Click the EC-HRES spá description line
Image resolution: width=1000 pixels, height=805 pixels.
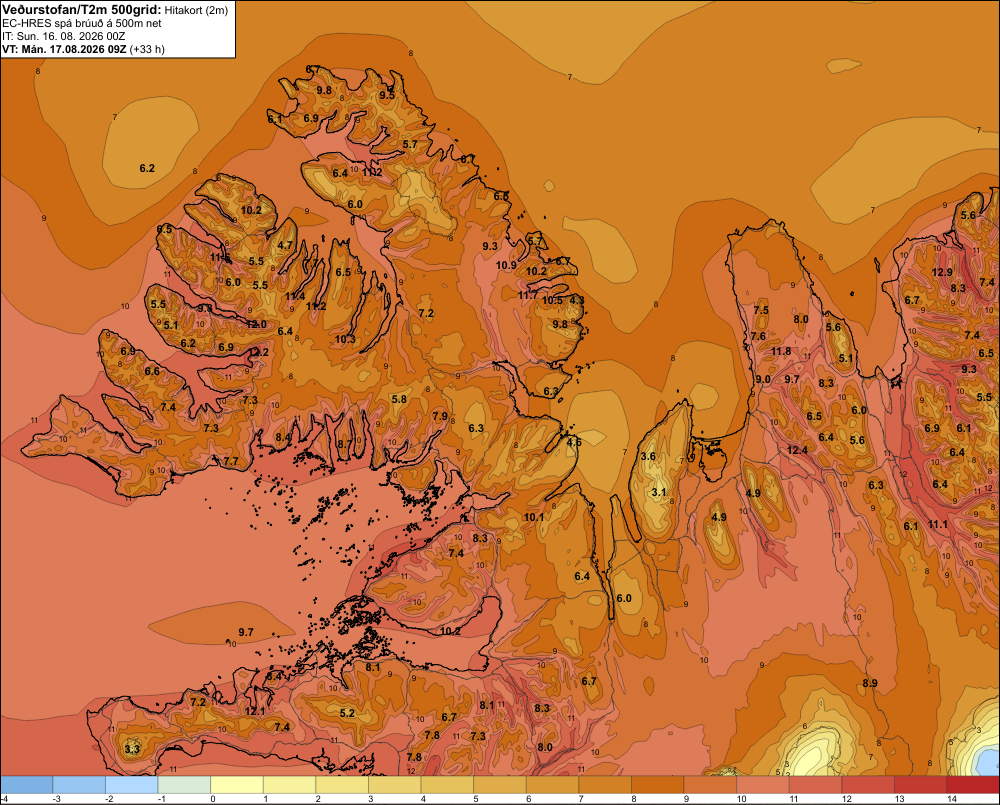coord(82,24)
